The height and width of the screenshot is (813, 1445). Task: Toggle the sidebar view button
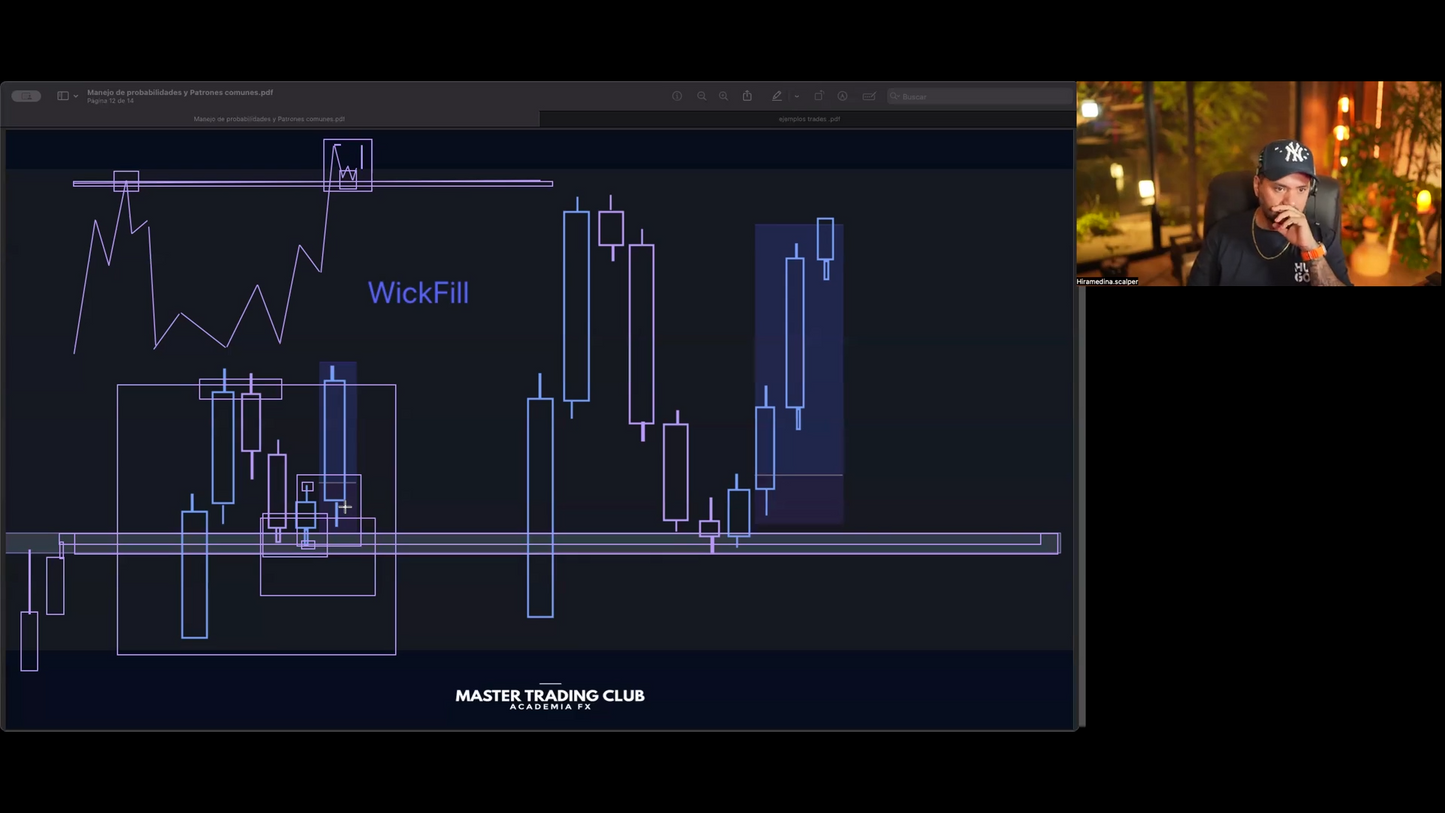pos(63,96)
